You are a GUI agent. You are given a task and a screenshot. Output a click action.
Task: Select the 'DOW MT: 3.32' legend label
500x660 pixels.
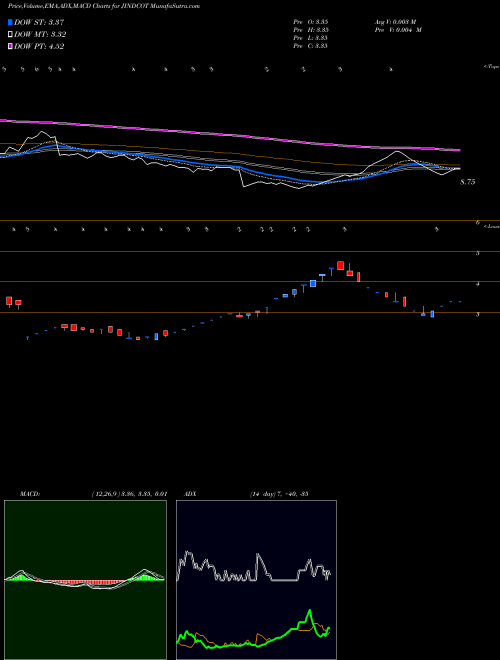point(40,35)
